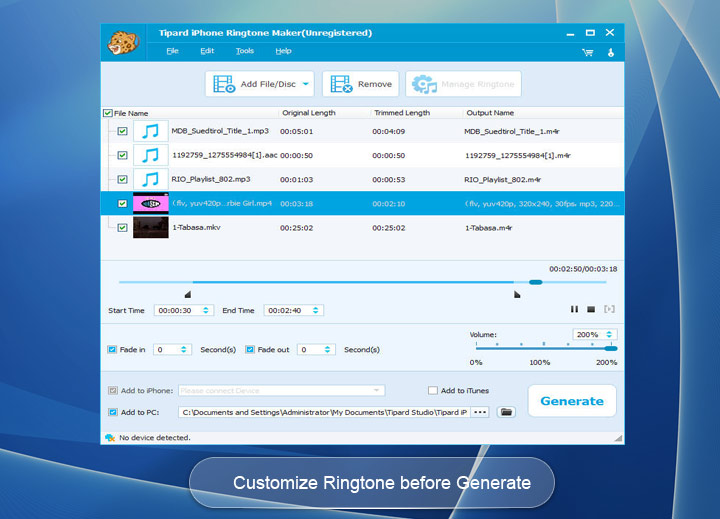Click music note icon of MDB_Suedtirol_Title_1.mp3

coord(151,131)
